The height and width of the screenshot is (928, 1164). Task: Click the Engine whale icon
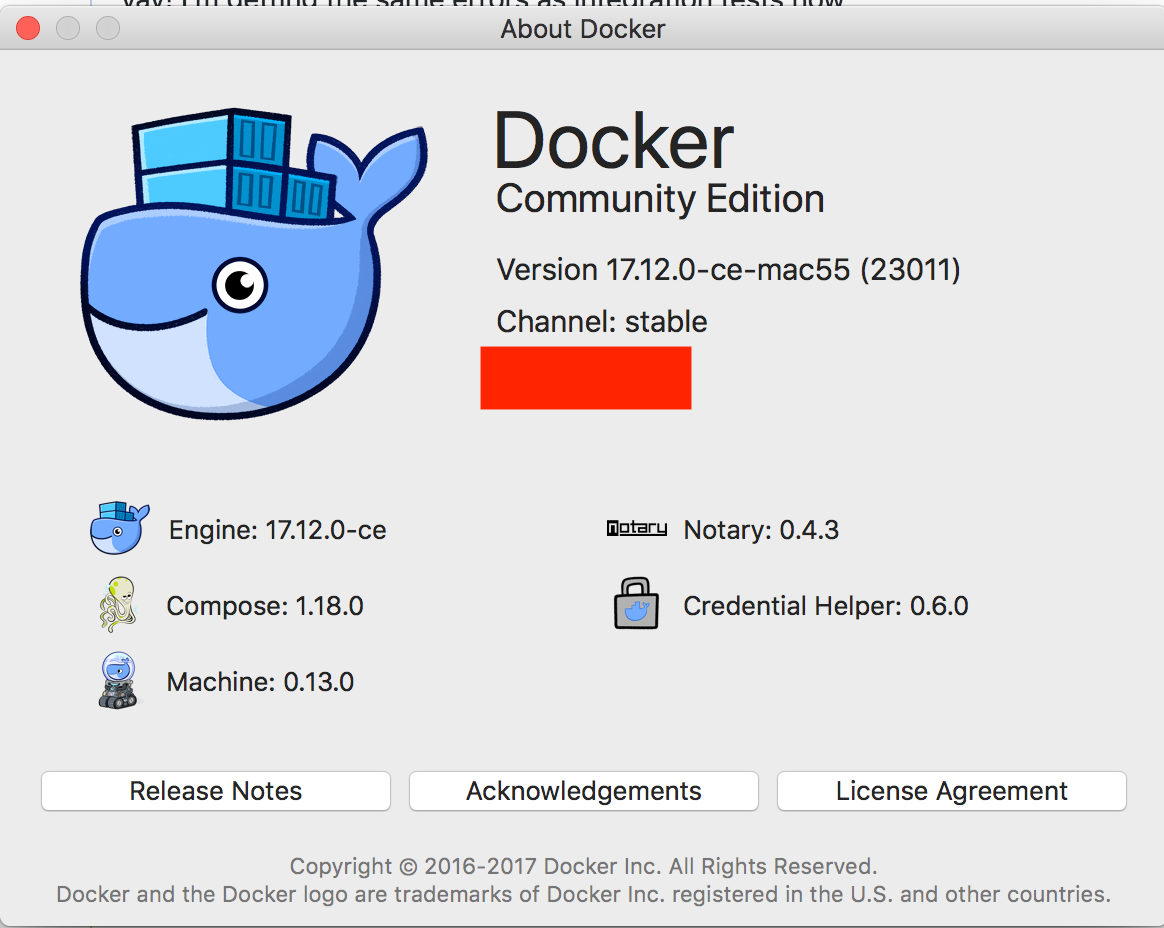[x=120, y=528]
